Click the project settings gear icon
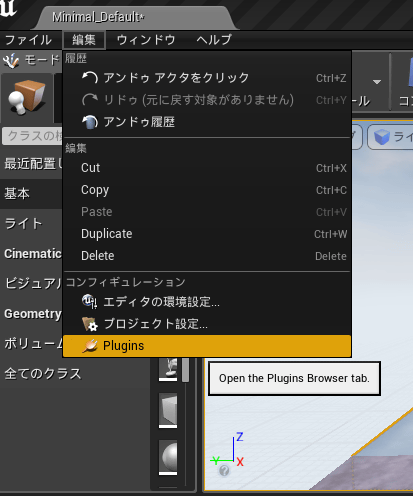 [90, 324]
